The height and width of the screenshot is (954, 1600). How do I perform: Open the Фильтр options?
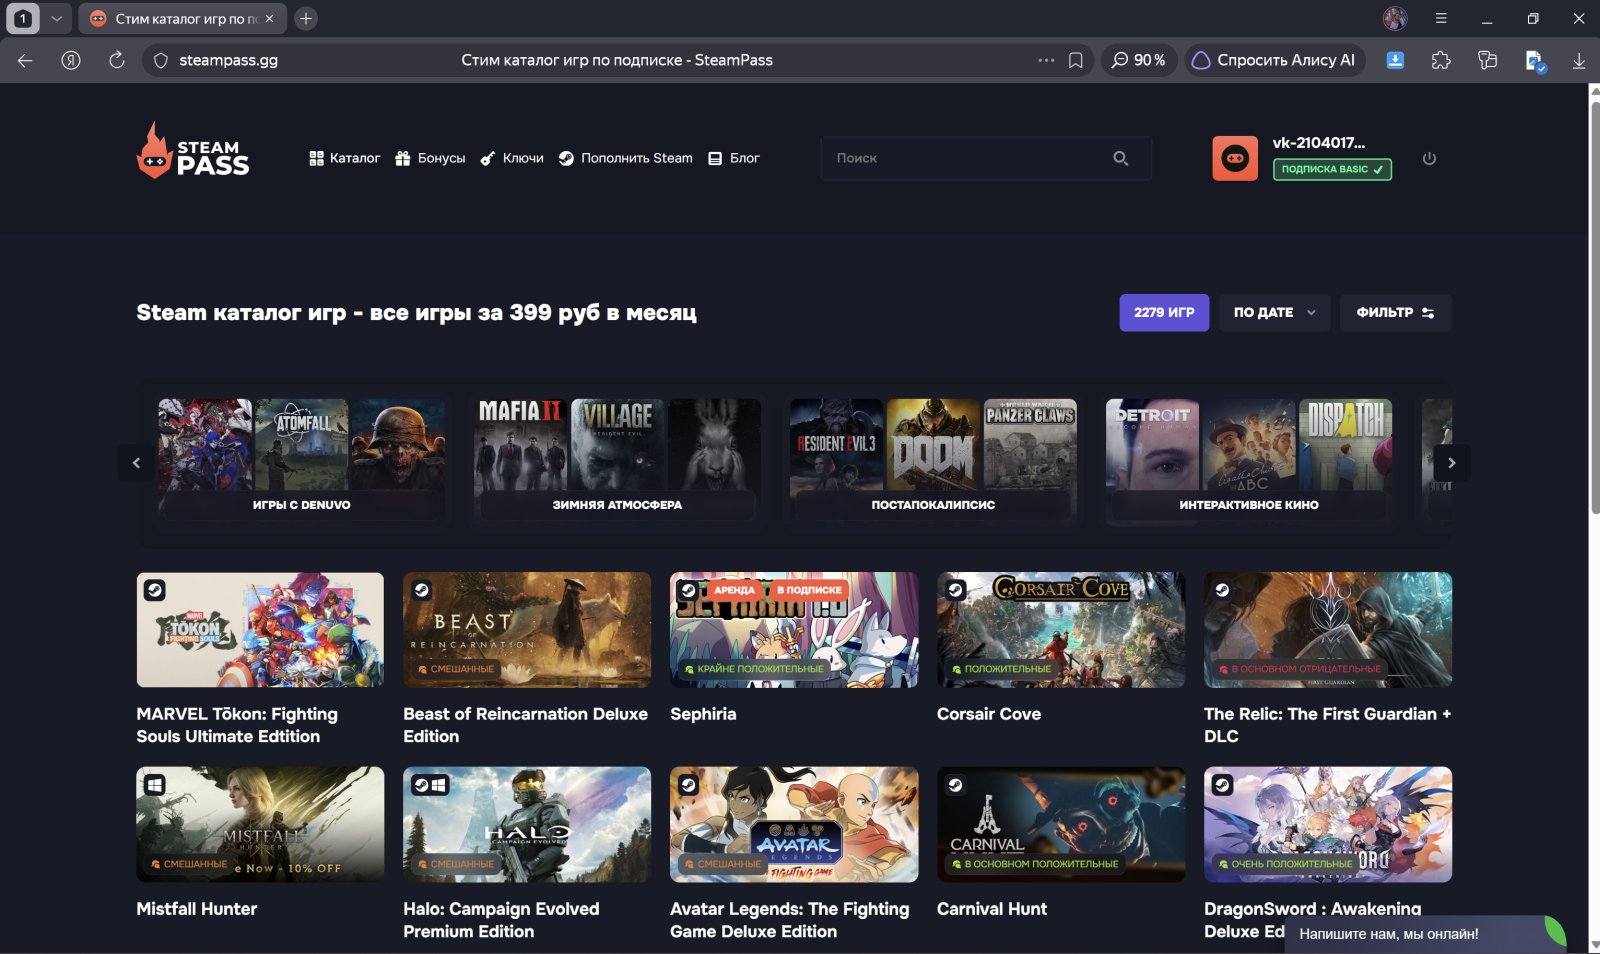[1396, 312]
